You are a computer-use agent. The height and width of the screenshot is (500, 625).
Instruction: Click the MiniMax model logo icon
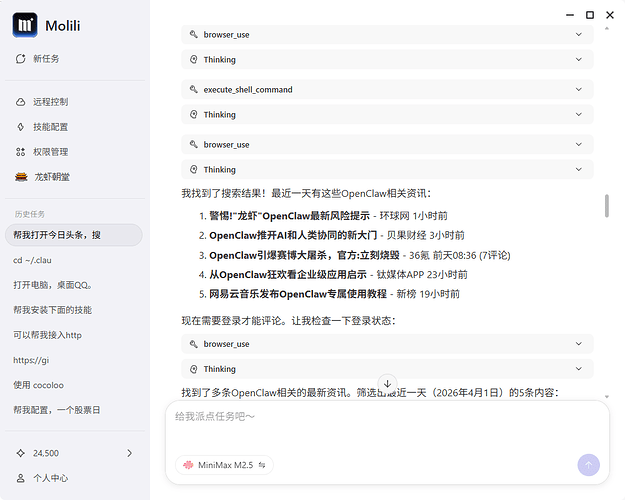click(x=188, y=465)
